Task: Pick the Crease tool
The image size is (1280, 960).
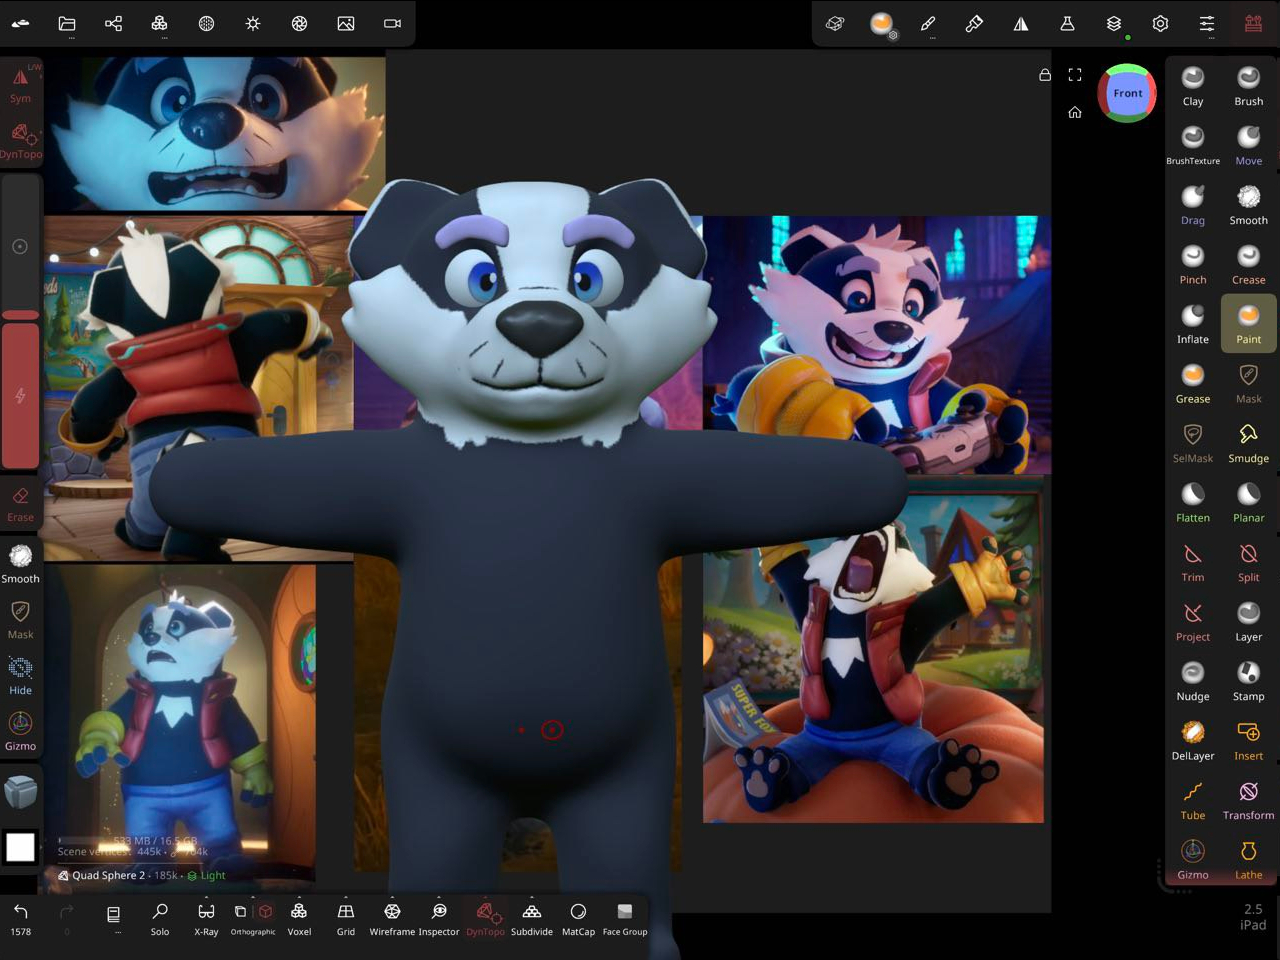Action: [x=1248, y=264]
